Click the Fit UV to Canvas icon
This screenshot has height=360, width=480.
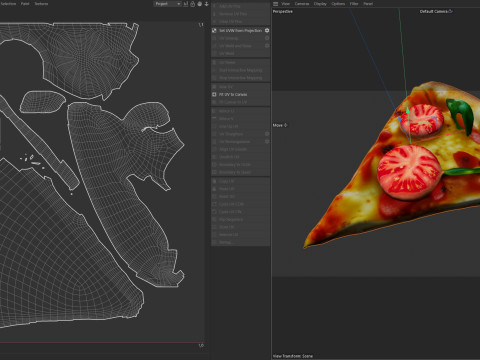click(x=214, y=94)
